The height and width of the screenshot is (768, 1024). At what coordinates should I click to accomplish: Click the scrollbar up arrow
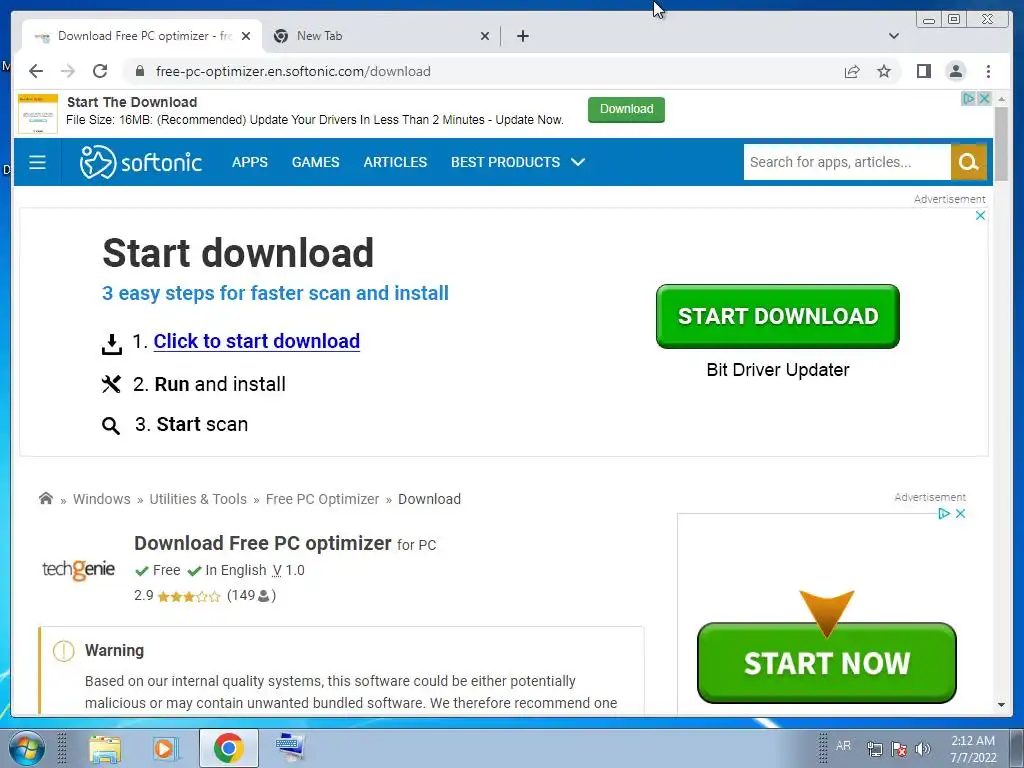(1001, 99)
